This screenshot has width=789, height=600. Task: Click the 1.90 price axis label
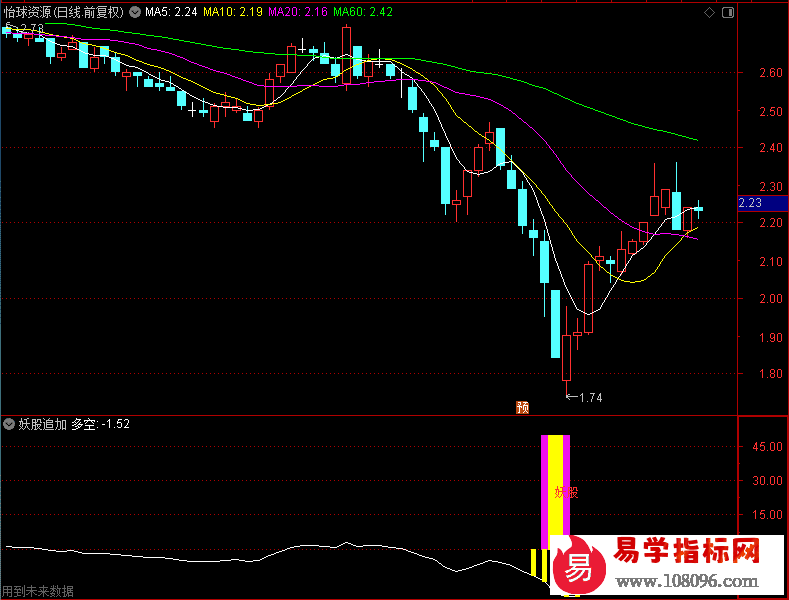770,337
